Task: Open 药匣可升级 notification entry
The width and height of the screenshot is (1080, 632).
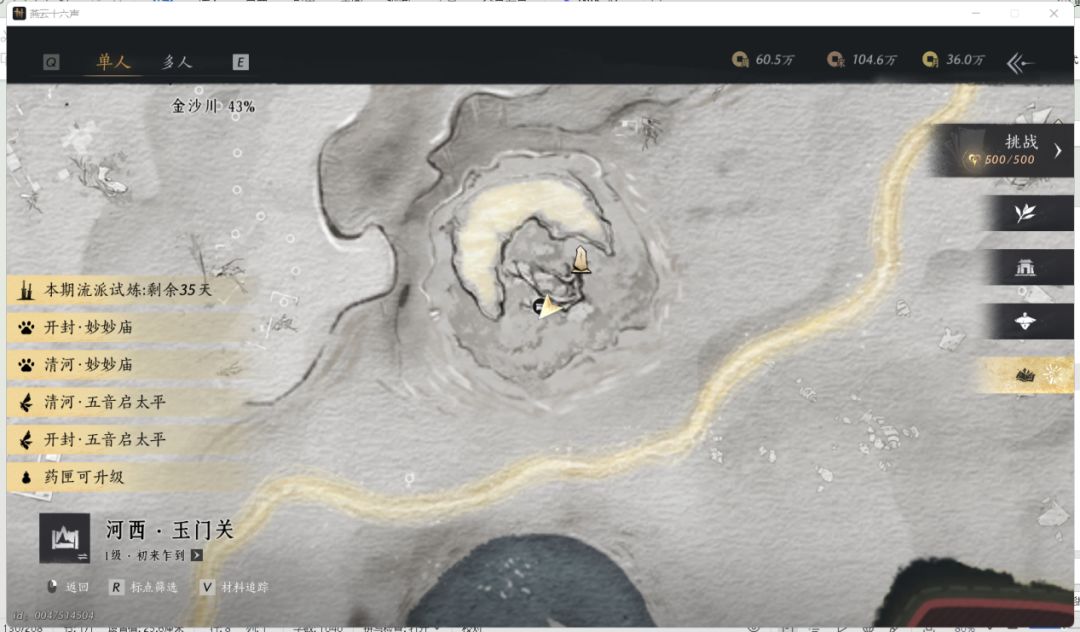Action: [129, 477]
